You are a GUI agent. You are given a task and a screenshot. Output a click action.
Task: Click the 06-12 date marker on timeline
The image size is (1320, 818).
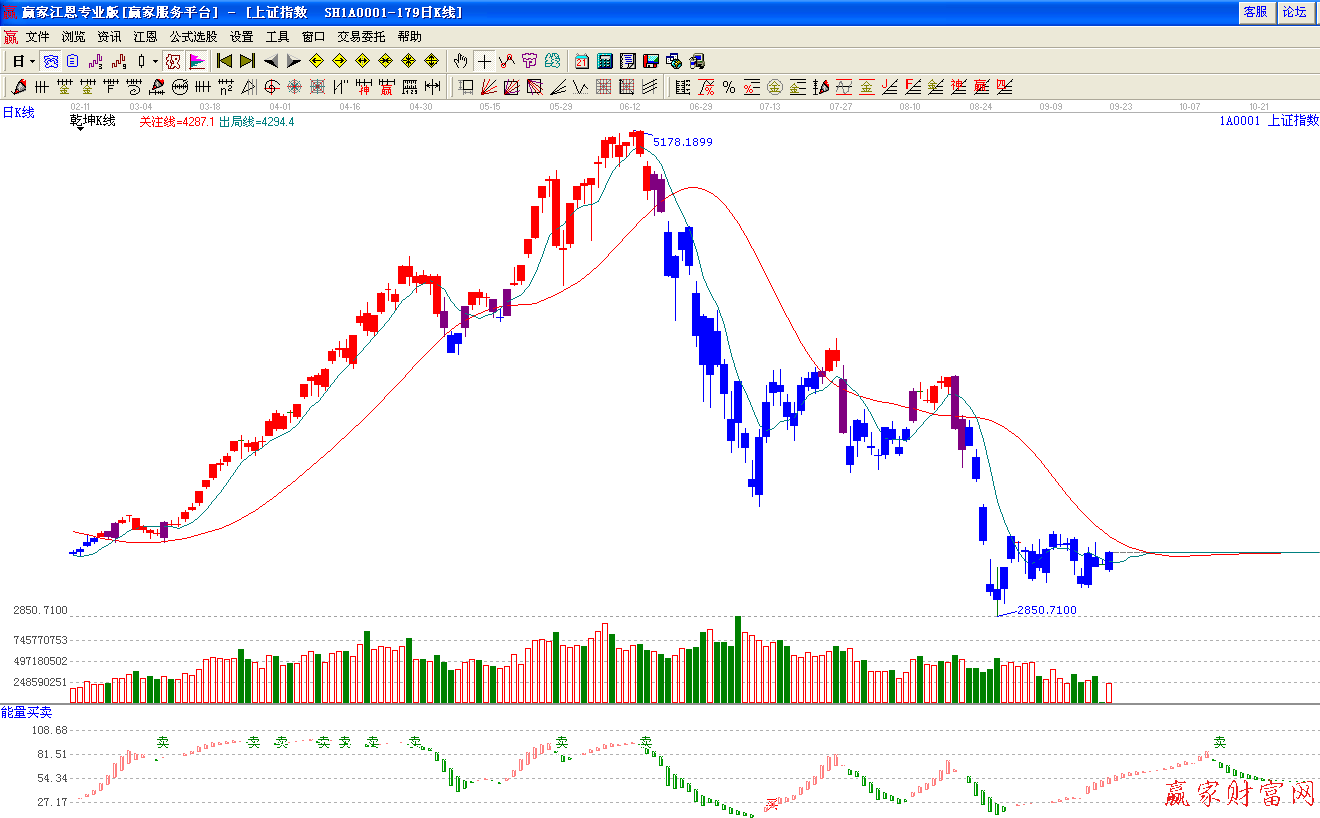click(630, 106)
